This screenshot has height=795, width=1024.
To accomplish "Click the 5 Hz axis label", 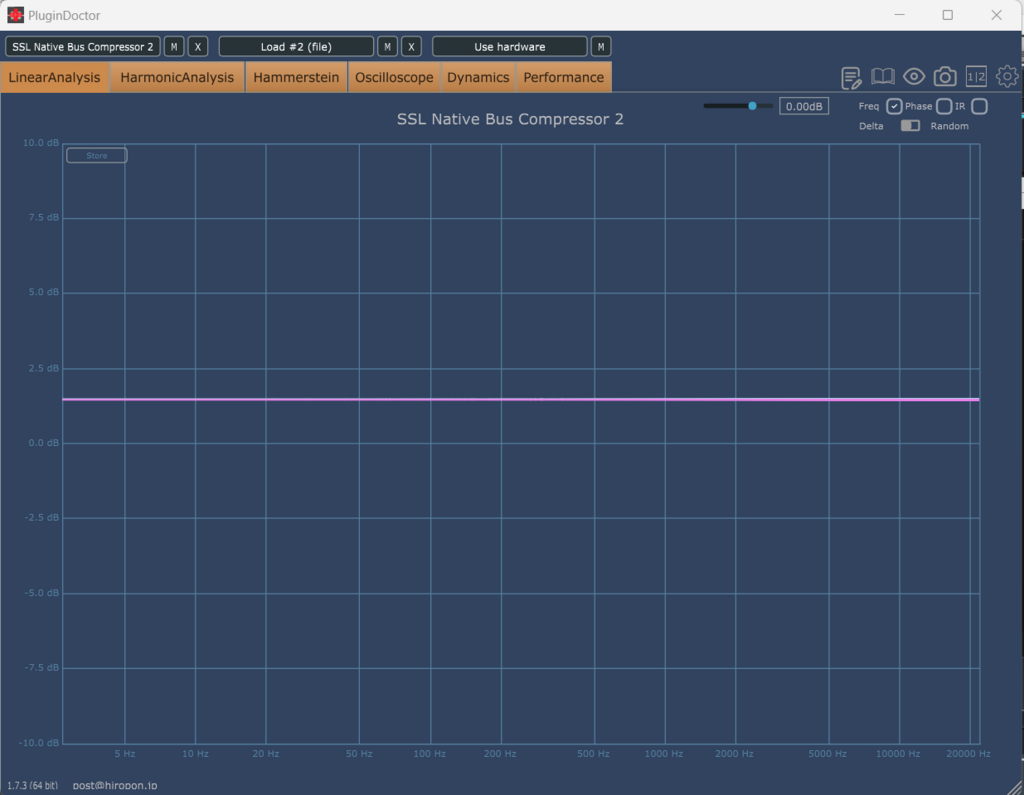I will click(x=125, y=754).
